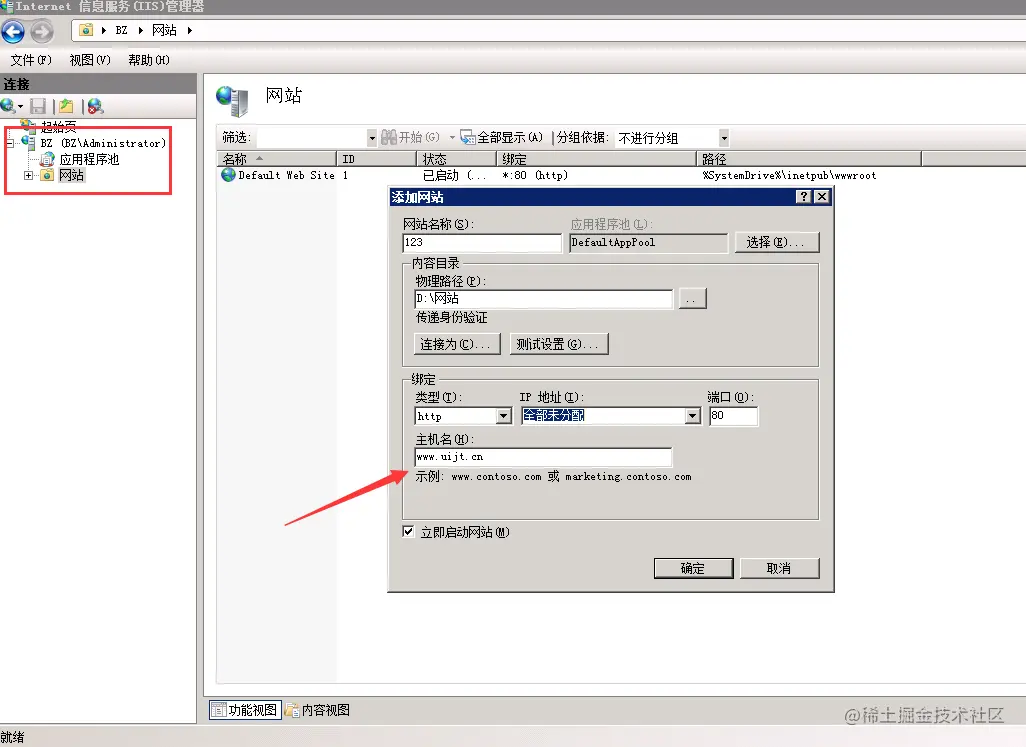Open the filter field dropdown arrow
1026x747 pixels.
point(372,138)
